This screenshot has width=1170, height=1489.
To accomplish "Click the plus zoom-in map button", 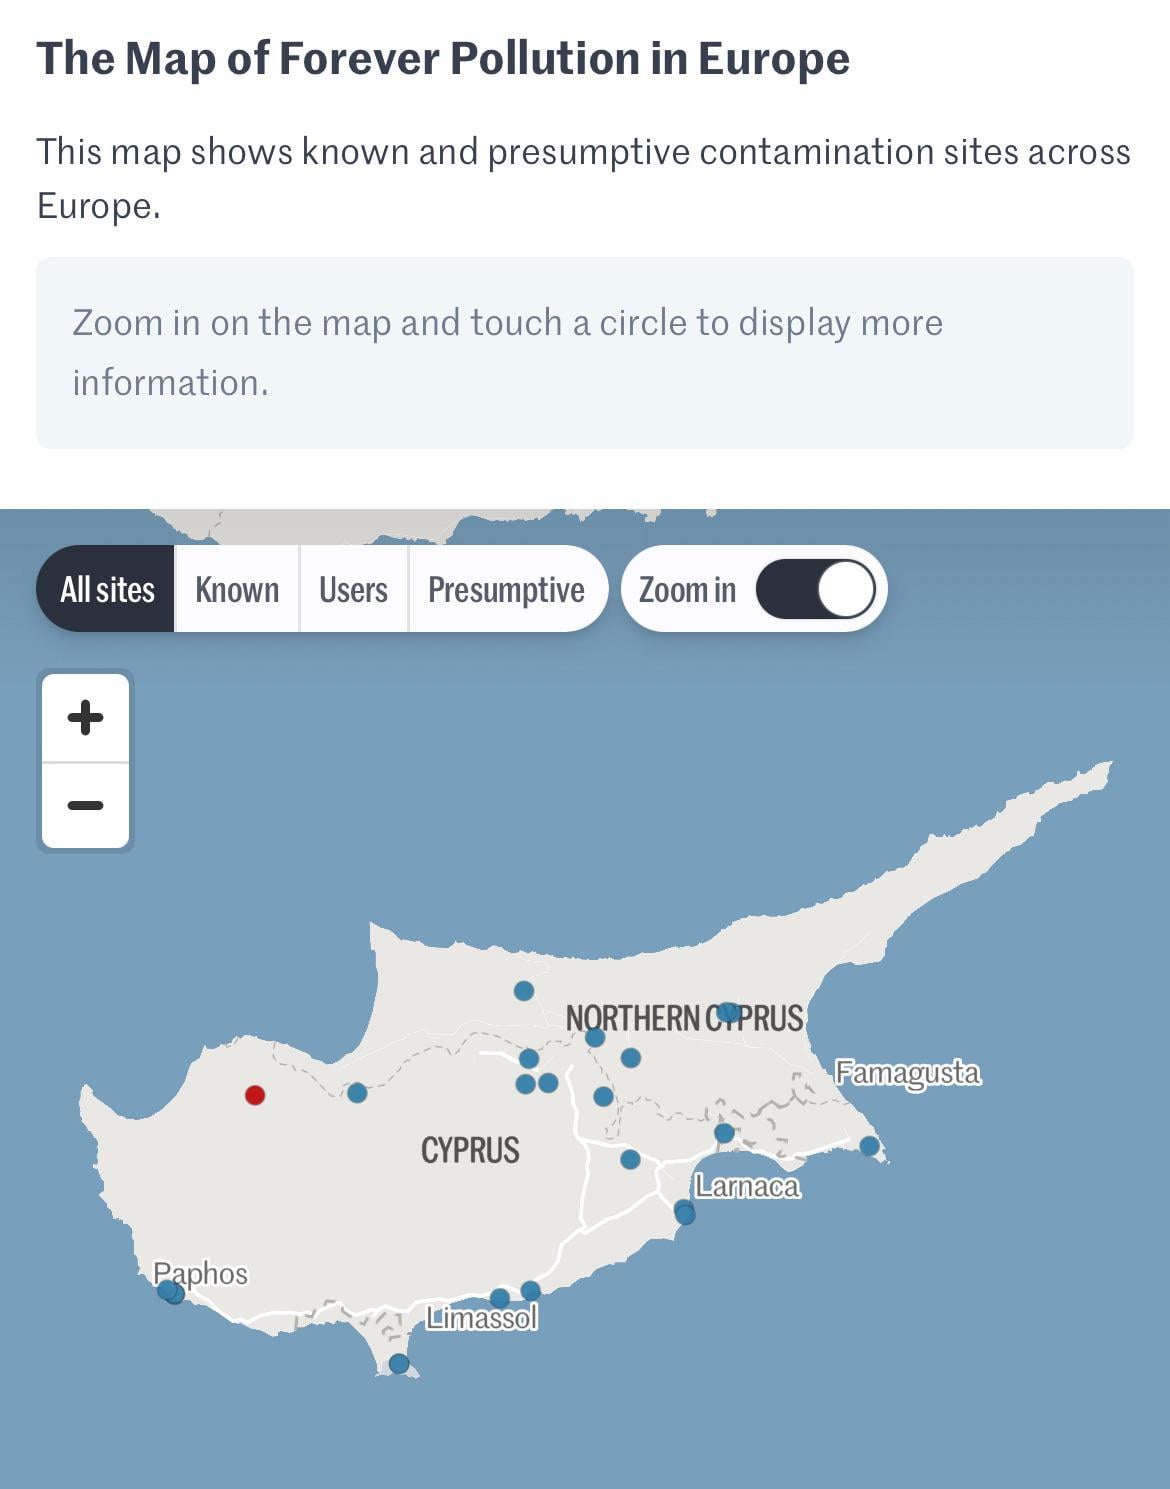I will point(85,717).
